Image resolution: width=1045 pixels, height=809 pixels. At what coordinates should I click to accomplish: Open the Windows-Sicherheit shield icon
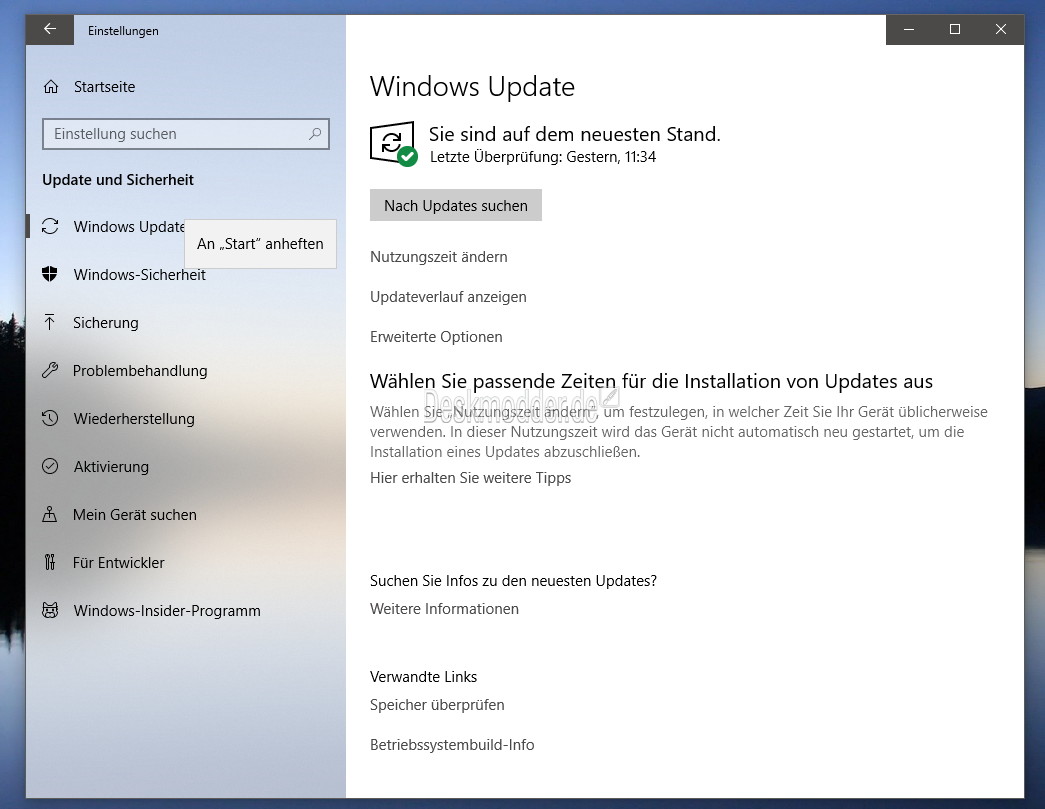pyautogui.click(x=50, y=274)
